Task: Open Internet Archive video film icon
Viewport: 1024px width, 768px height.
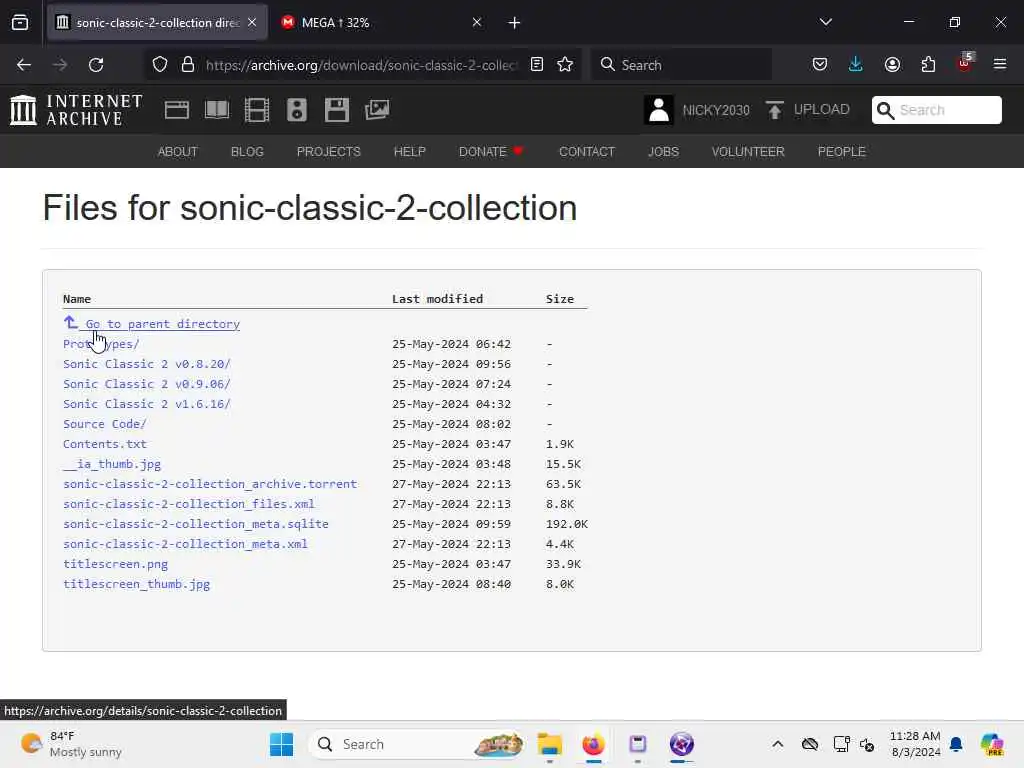Action: coord(257,110)
